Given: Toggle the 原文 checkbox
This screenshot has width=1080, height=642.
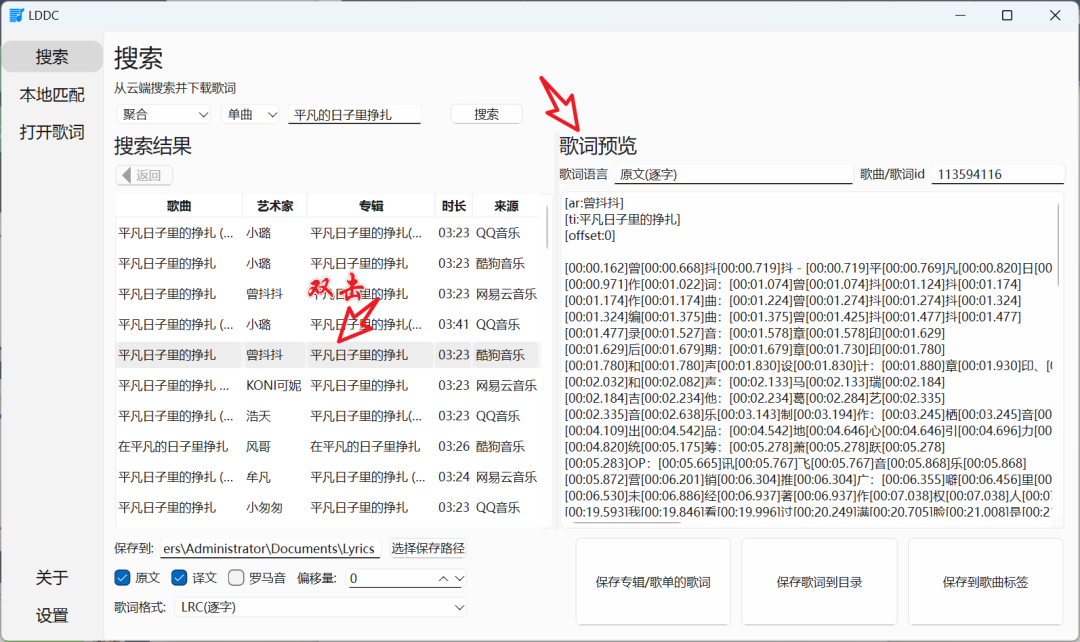Looking at the screenshot, I should pyautogui.click(x=123, y=578).
